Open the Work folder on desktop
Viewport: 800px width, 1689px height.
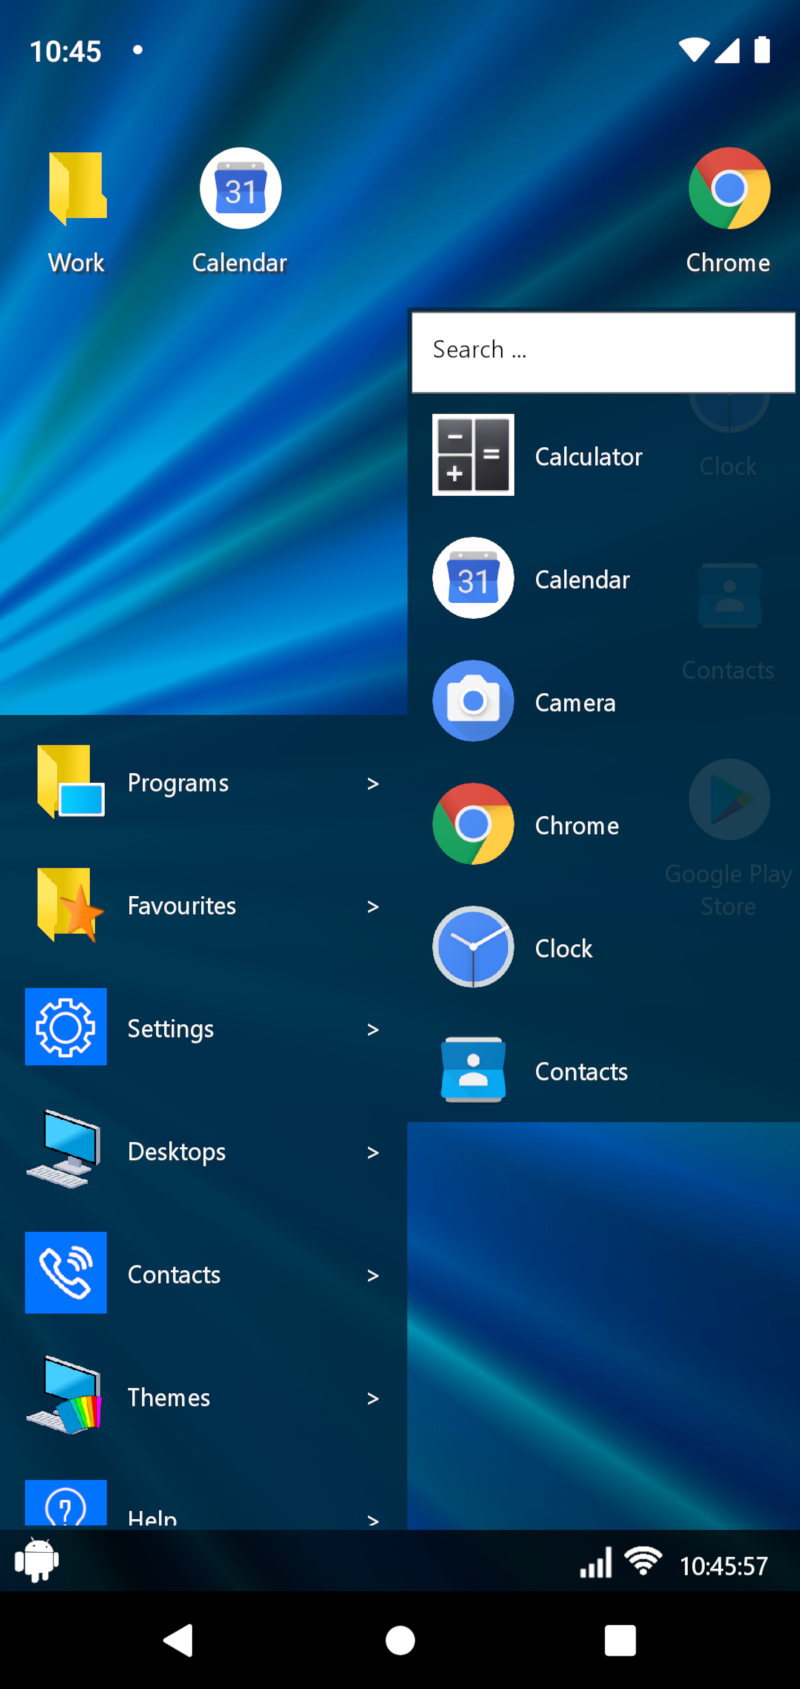pyautogui.click(x=77, y=188)
